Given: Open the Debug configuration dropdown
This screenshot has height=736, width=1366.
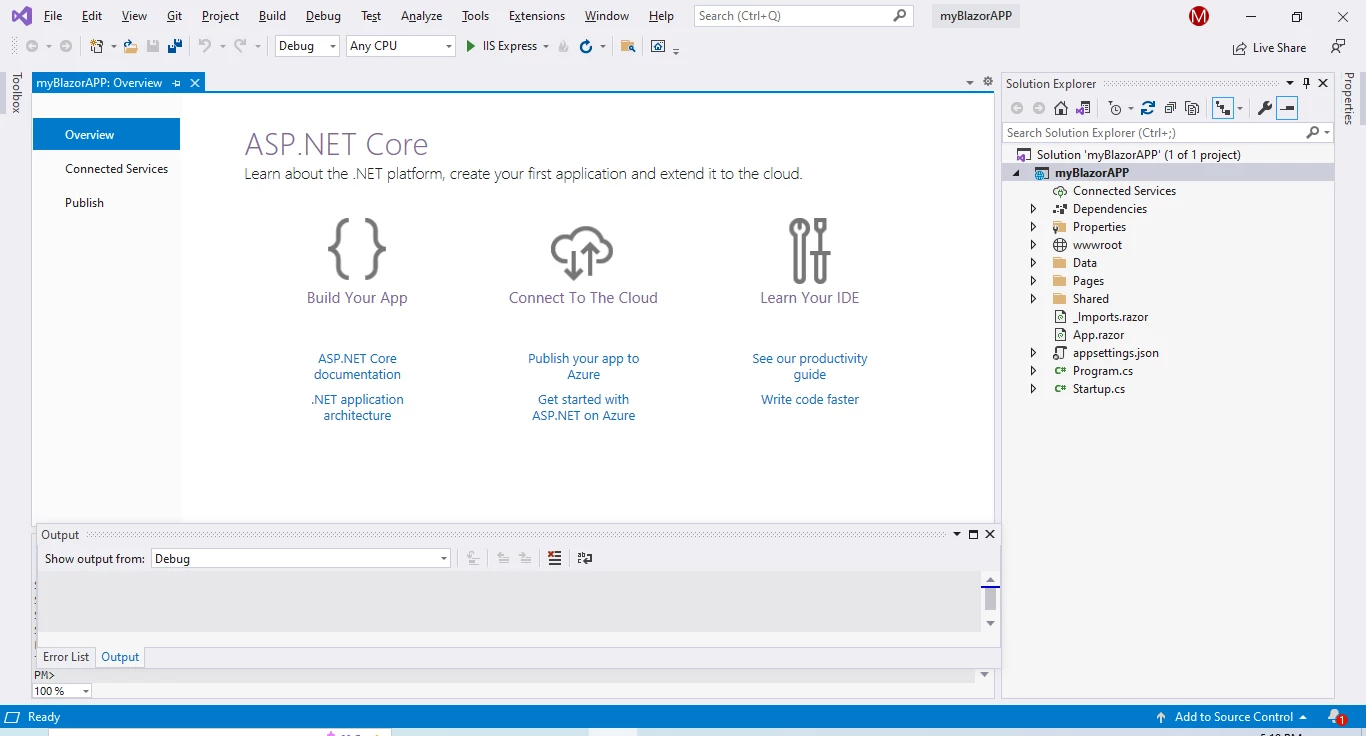Looking at the screenshot, I should pyautogui.click(x=333, y=46).
